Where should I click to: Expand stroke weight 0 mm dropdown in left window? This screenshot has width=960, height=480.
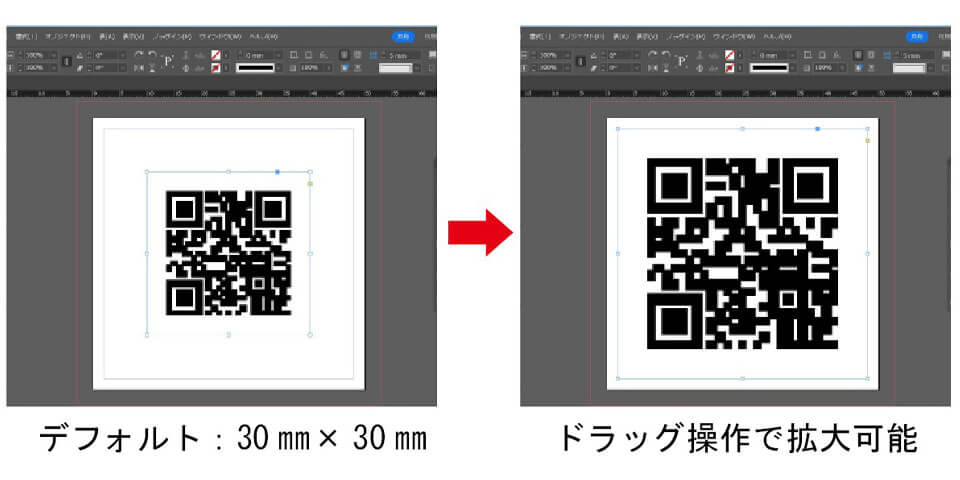(279, 54)
